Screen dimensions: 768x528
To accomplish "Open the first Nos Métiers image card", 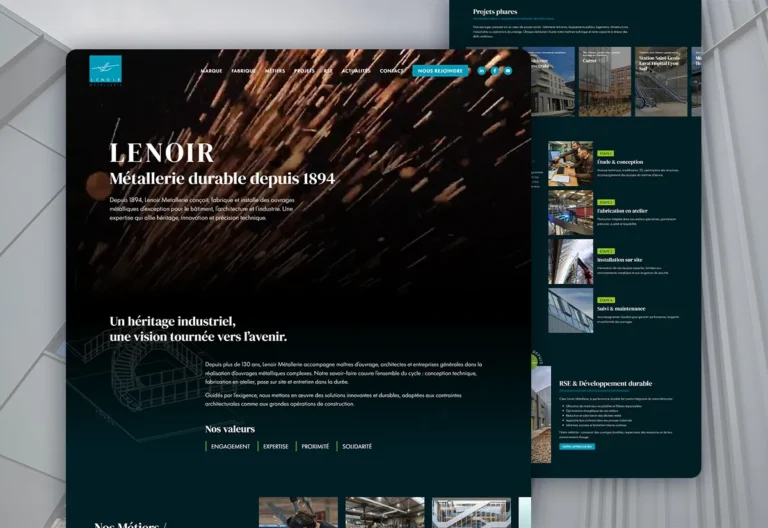I will click(298, 512).
